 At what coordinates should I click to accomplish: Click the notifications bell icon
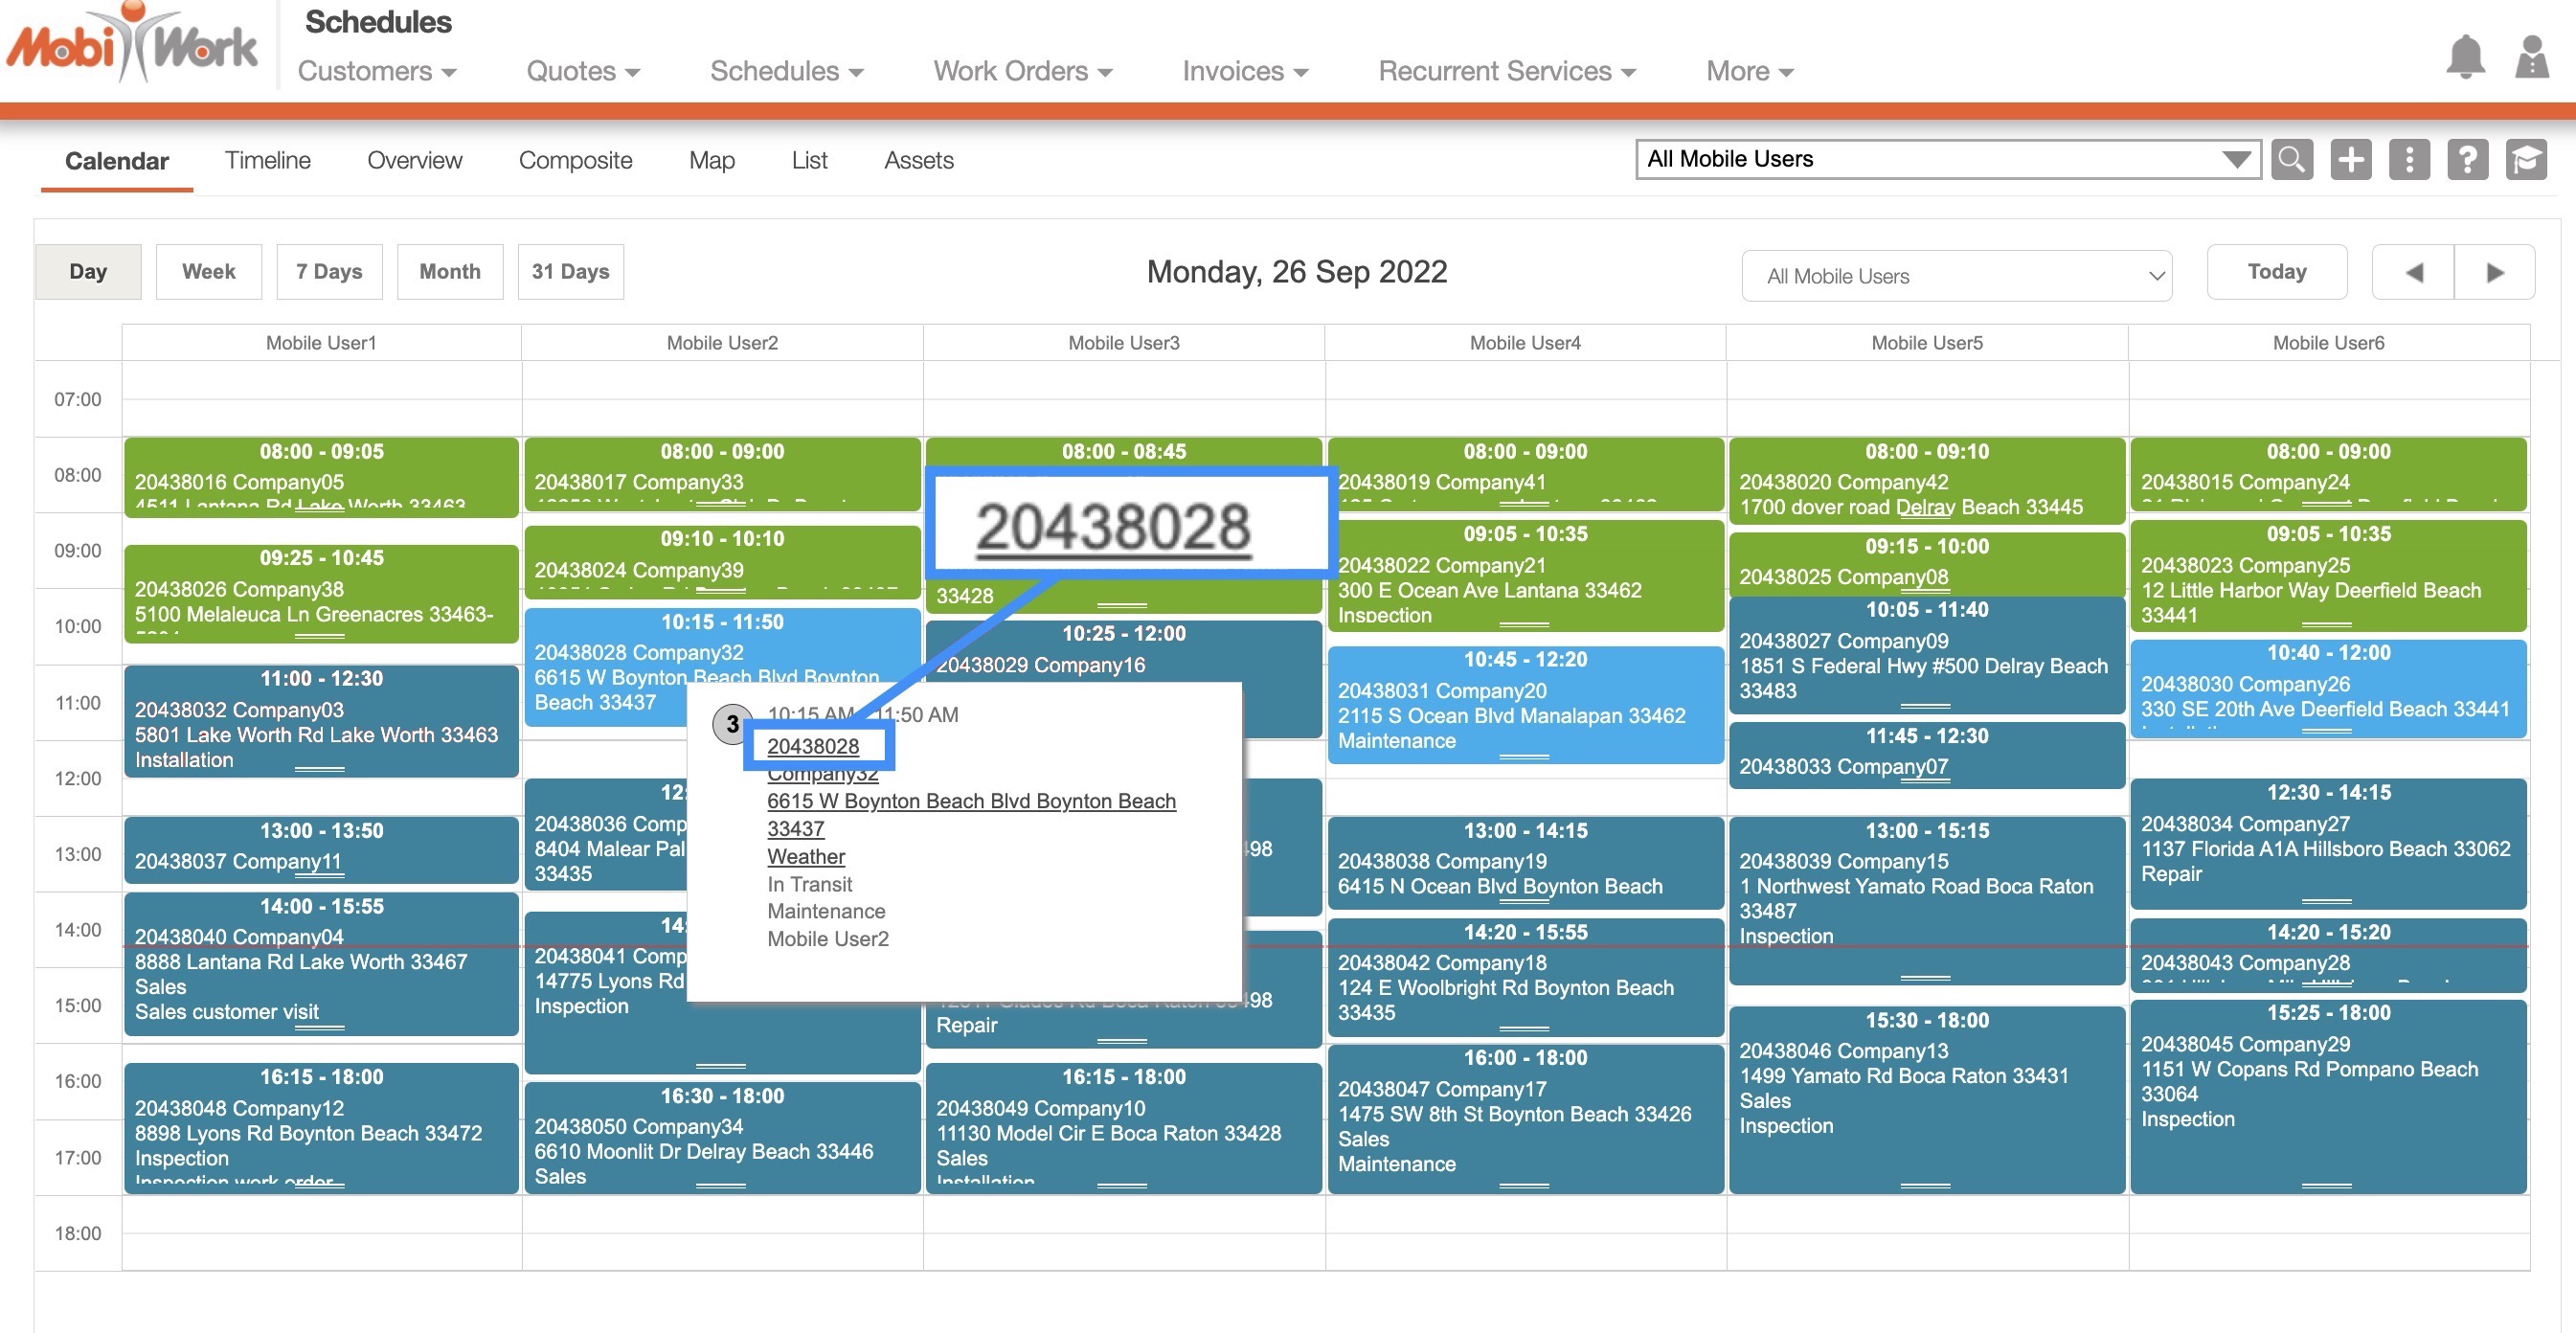point(2464,56)
